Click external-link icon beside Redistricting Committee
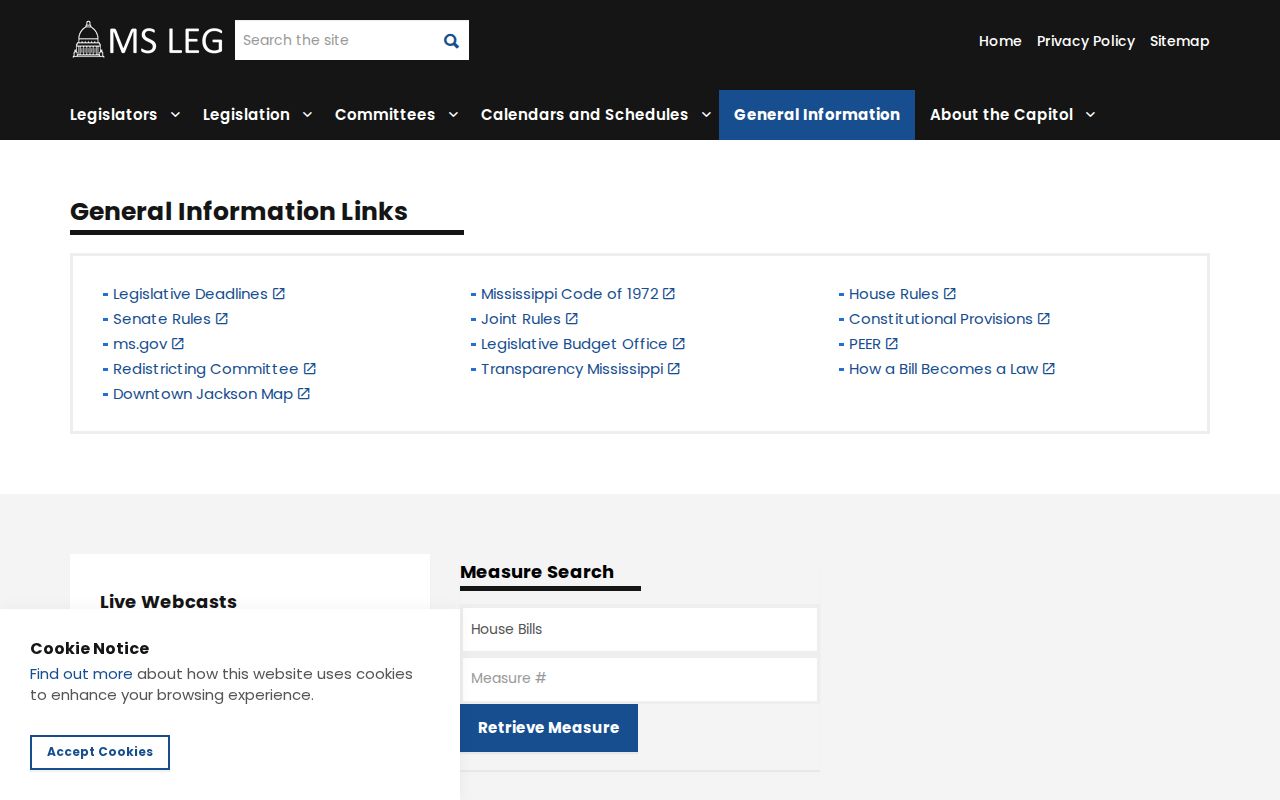This screenshot has width=1280, height=800. coord(310,369)
